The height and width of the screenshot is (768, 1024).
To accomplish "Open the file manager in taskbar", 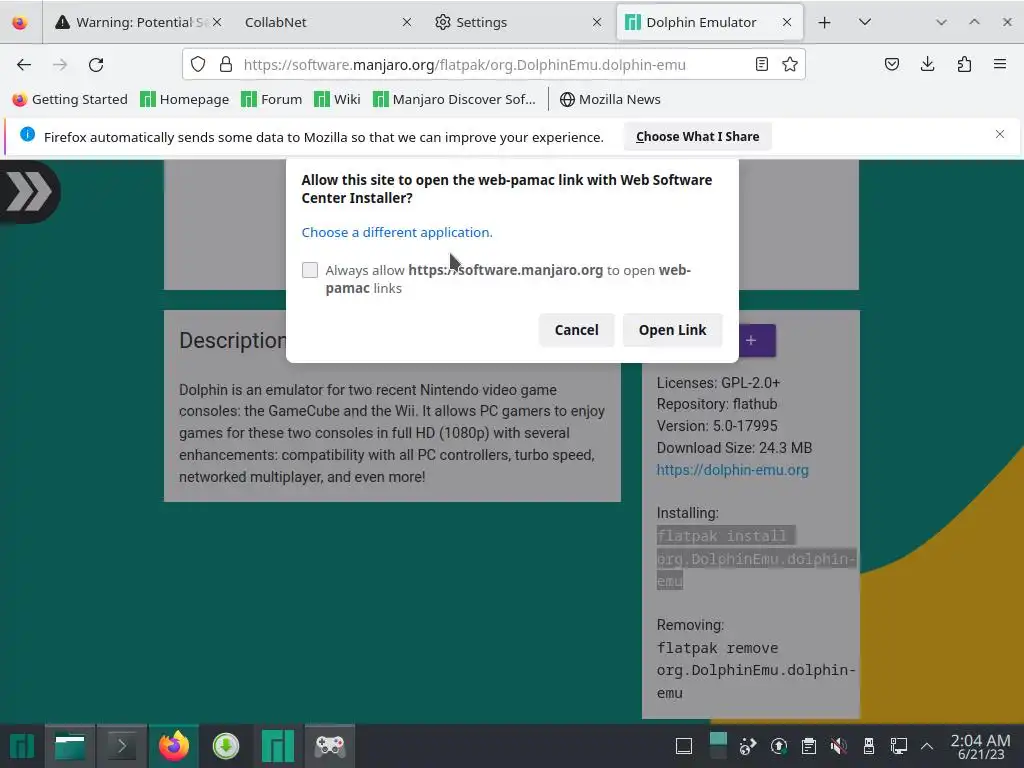I will point(70,746).
